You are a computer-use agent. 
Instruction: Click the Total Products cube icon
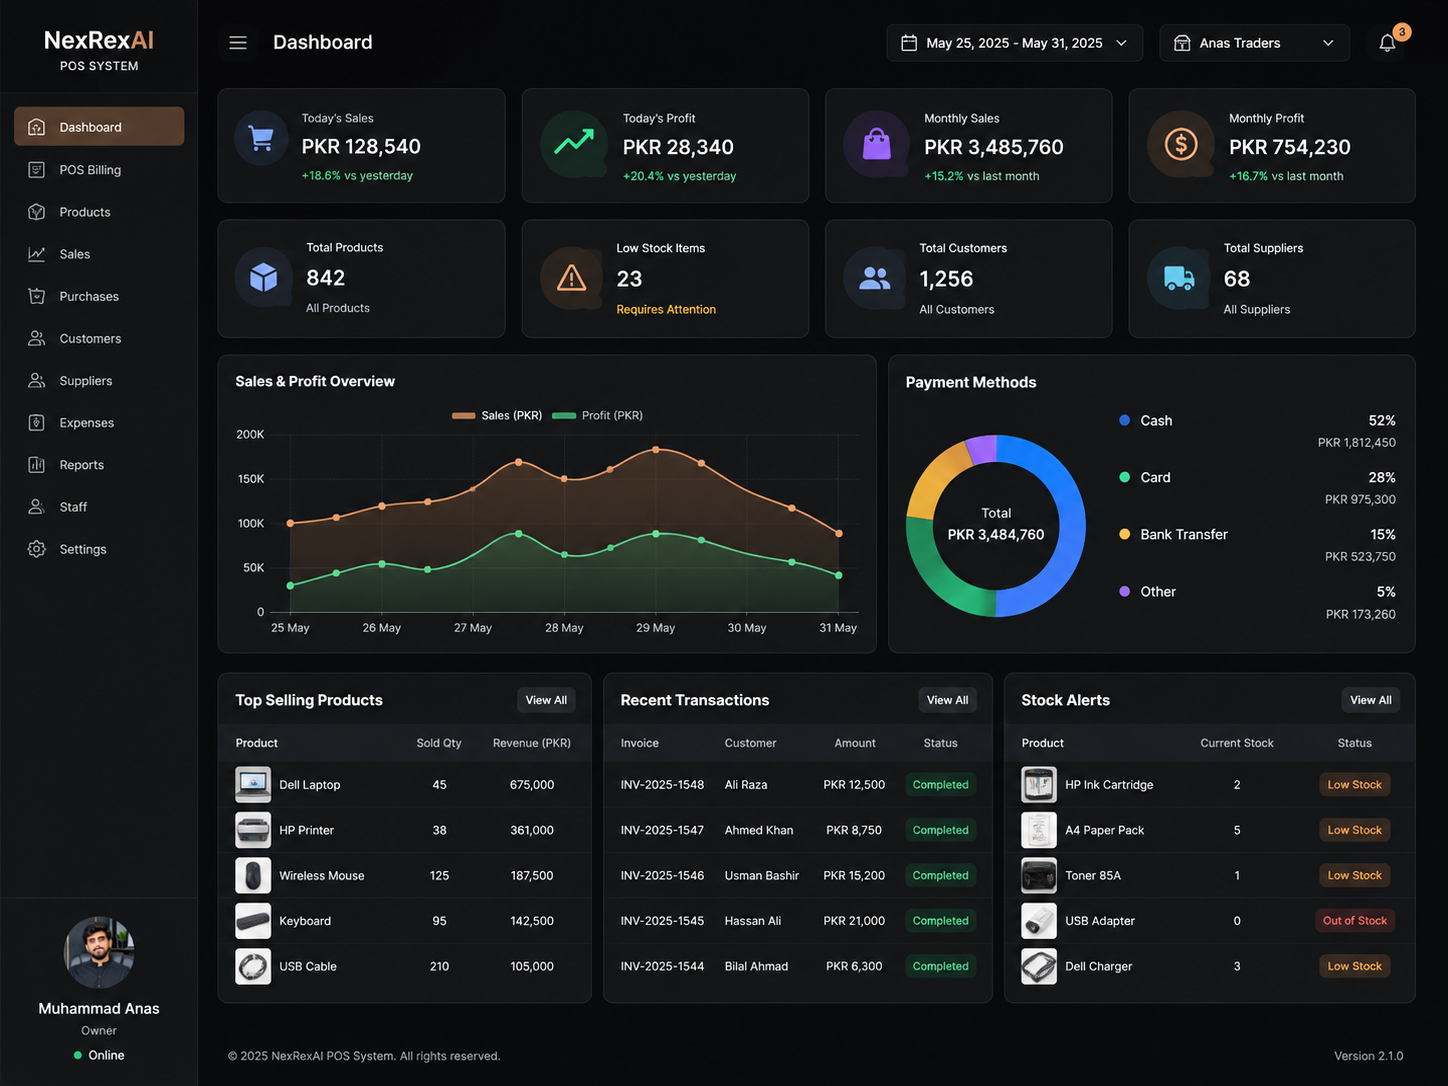tap(264, 277)
